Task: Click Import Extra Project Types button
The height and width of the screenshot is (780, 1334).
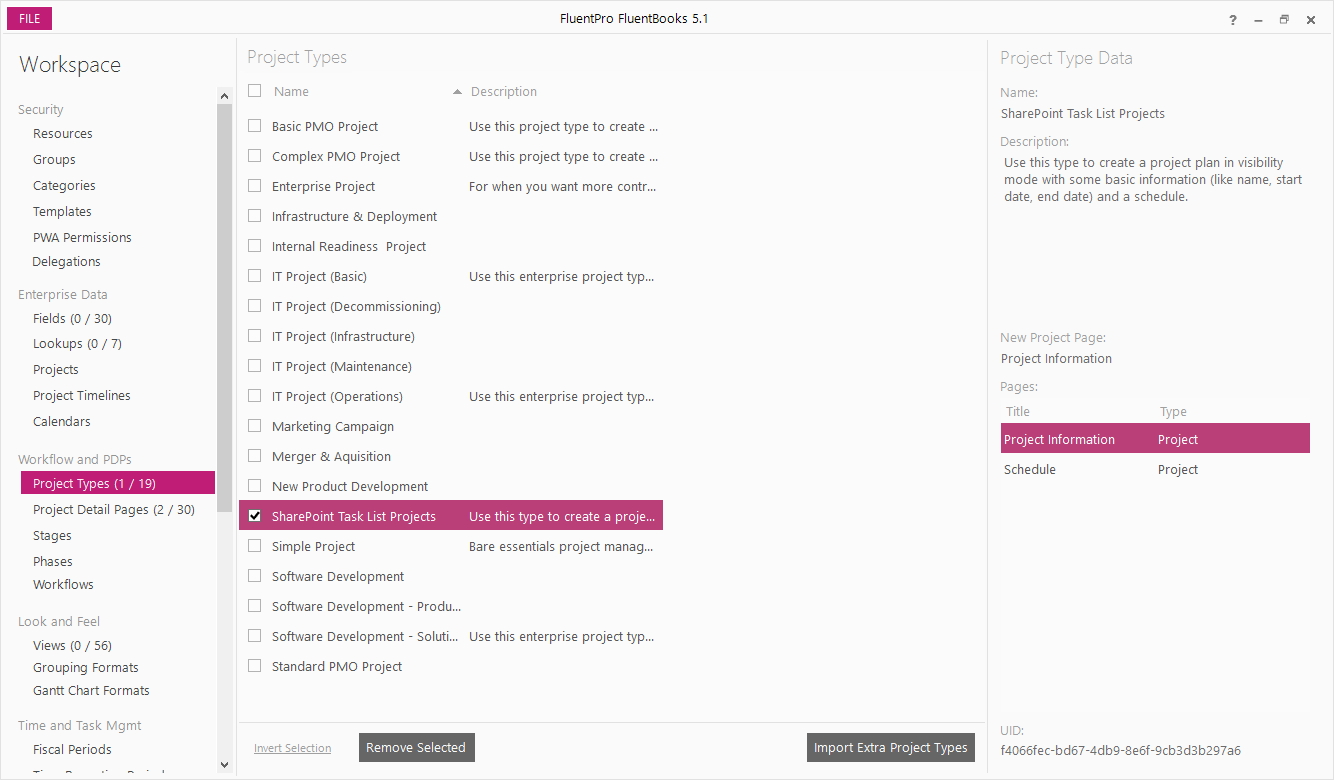Action: (890, 747)
